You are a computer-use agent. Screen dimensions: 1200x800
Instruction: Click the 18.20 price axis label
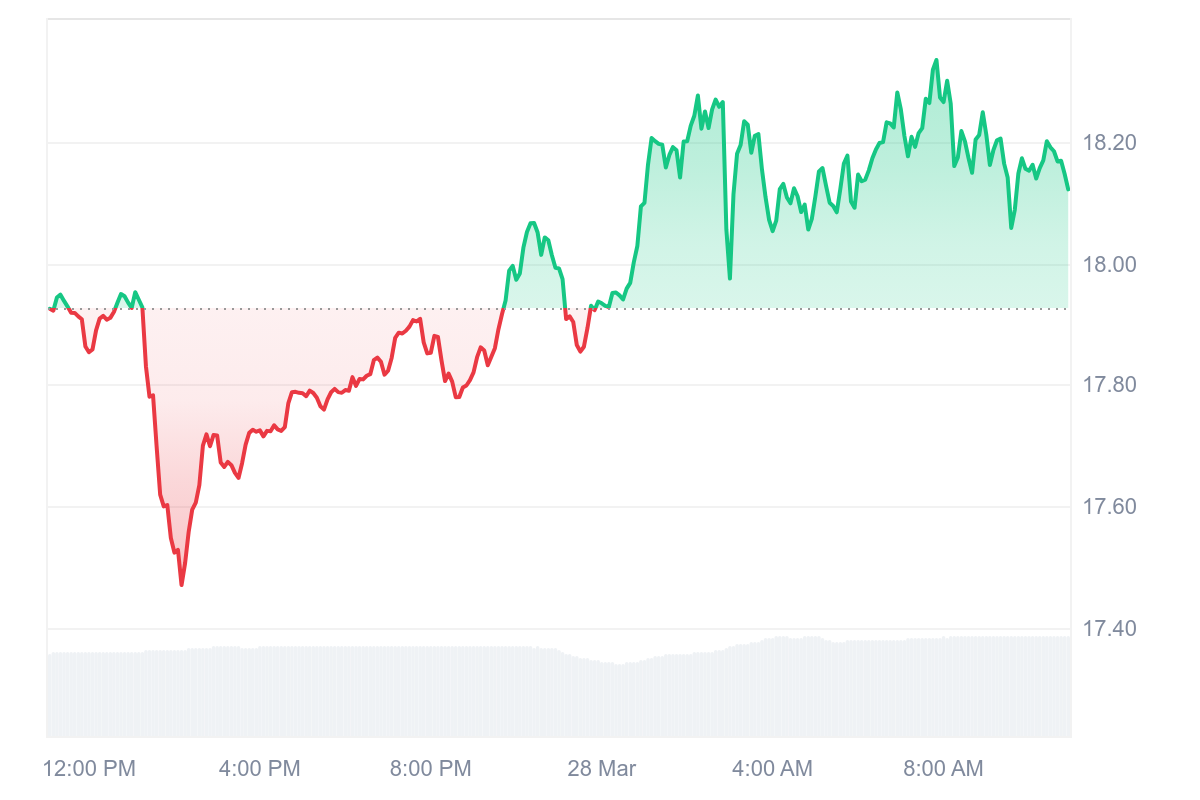[1110, 143]
